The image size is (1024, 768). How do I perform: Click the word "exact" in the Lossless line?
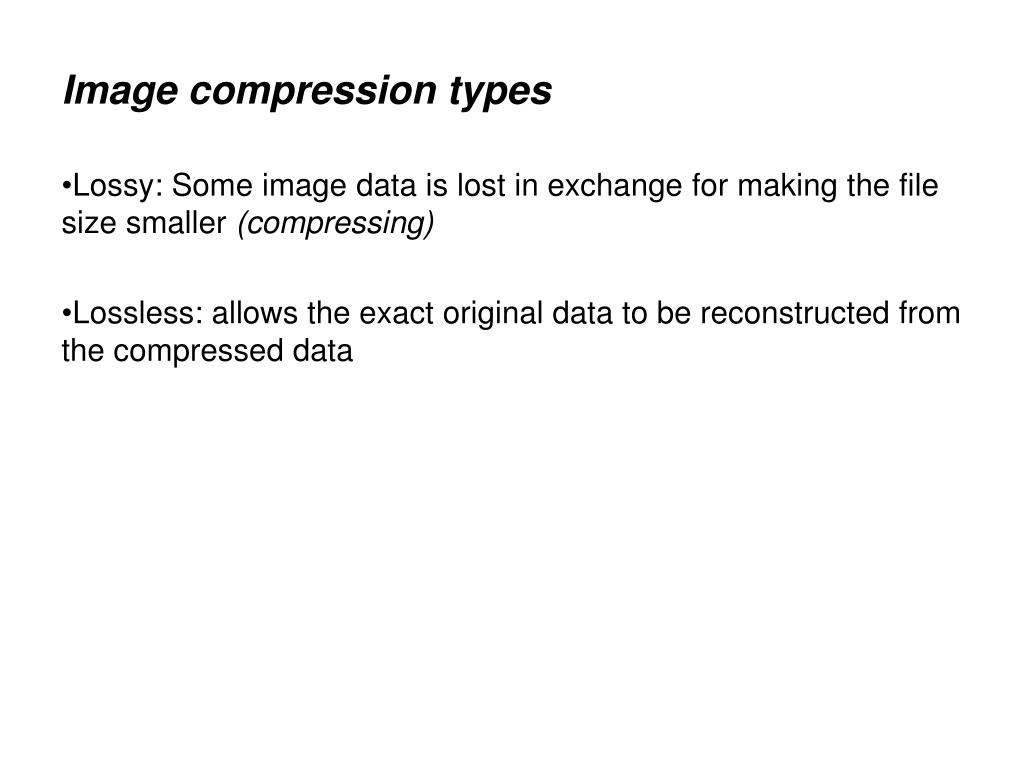[396, 313]
